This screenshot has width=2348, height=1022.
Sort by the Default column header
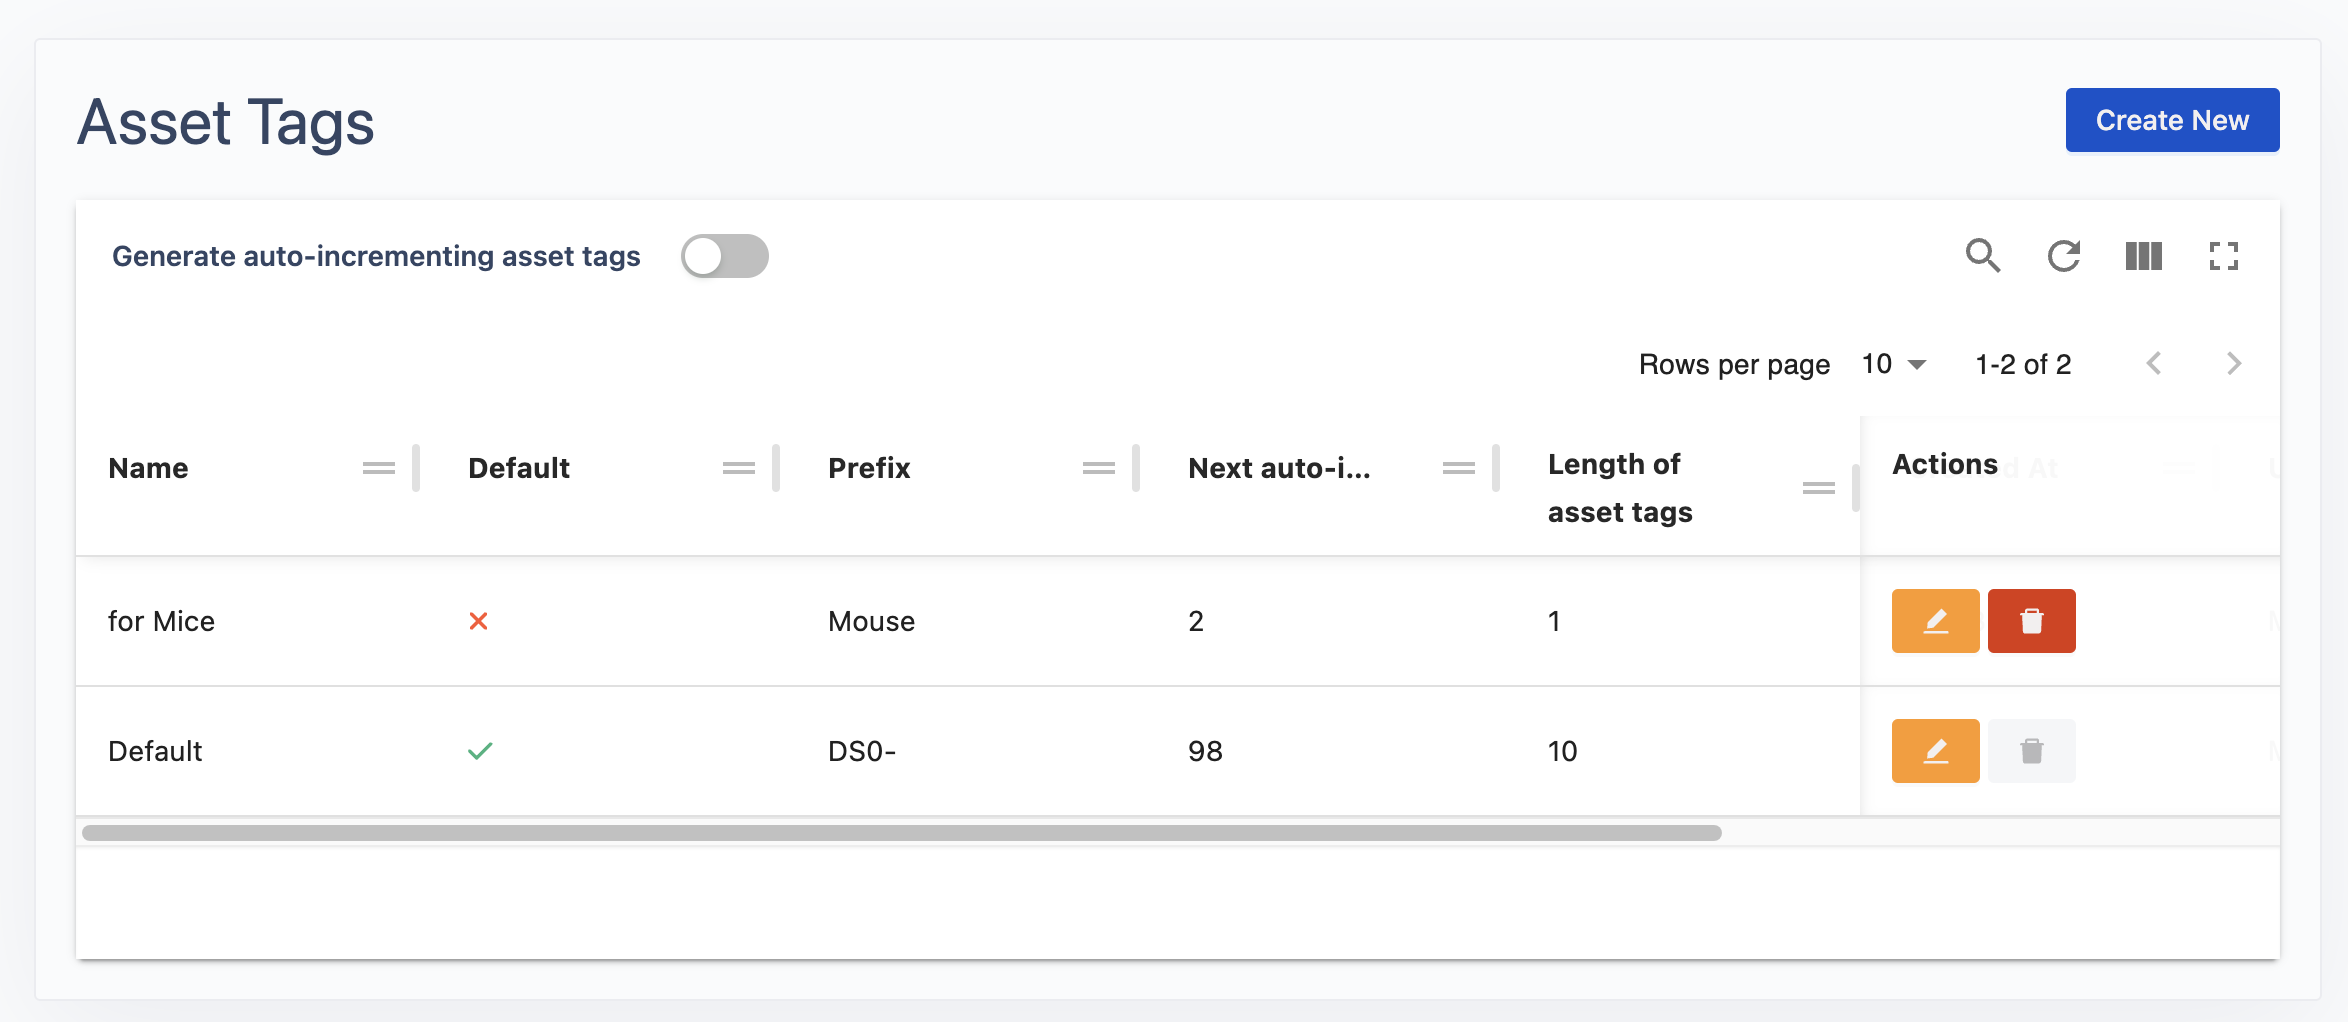519,468
